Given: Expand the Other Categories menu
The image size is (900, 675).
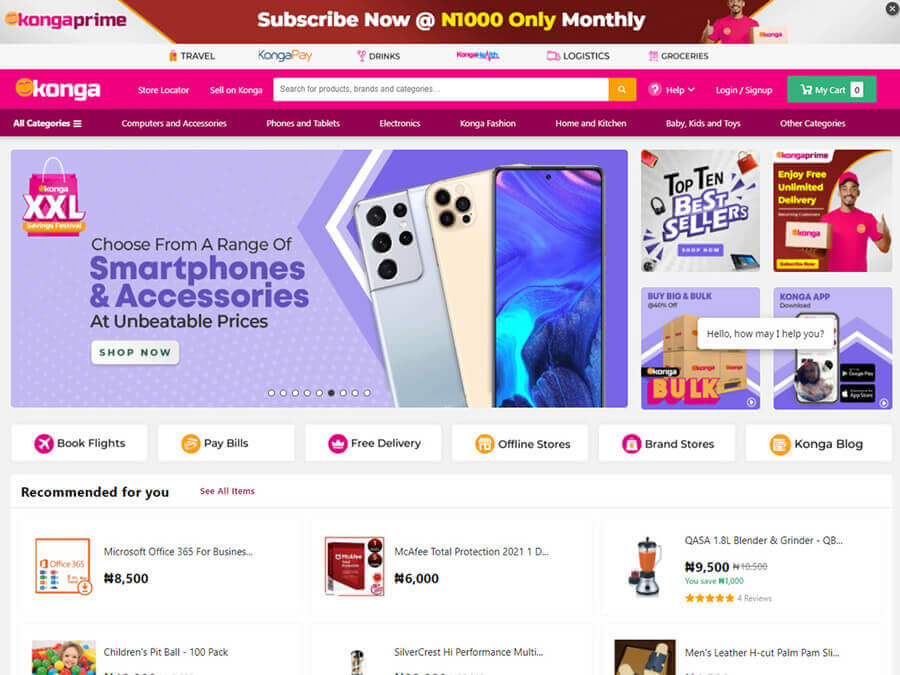Looking at the screenshot, I should (812, 123).
